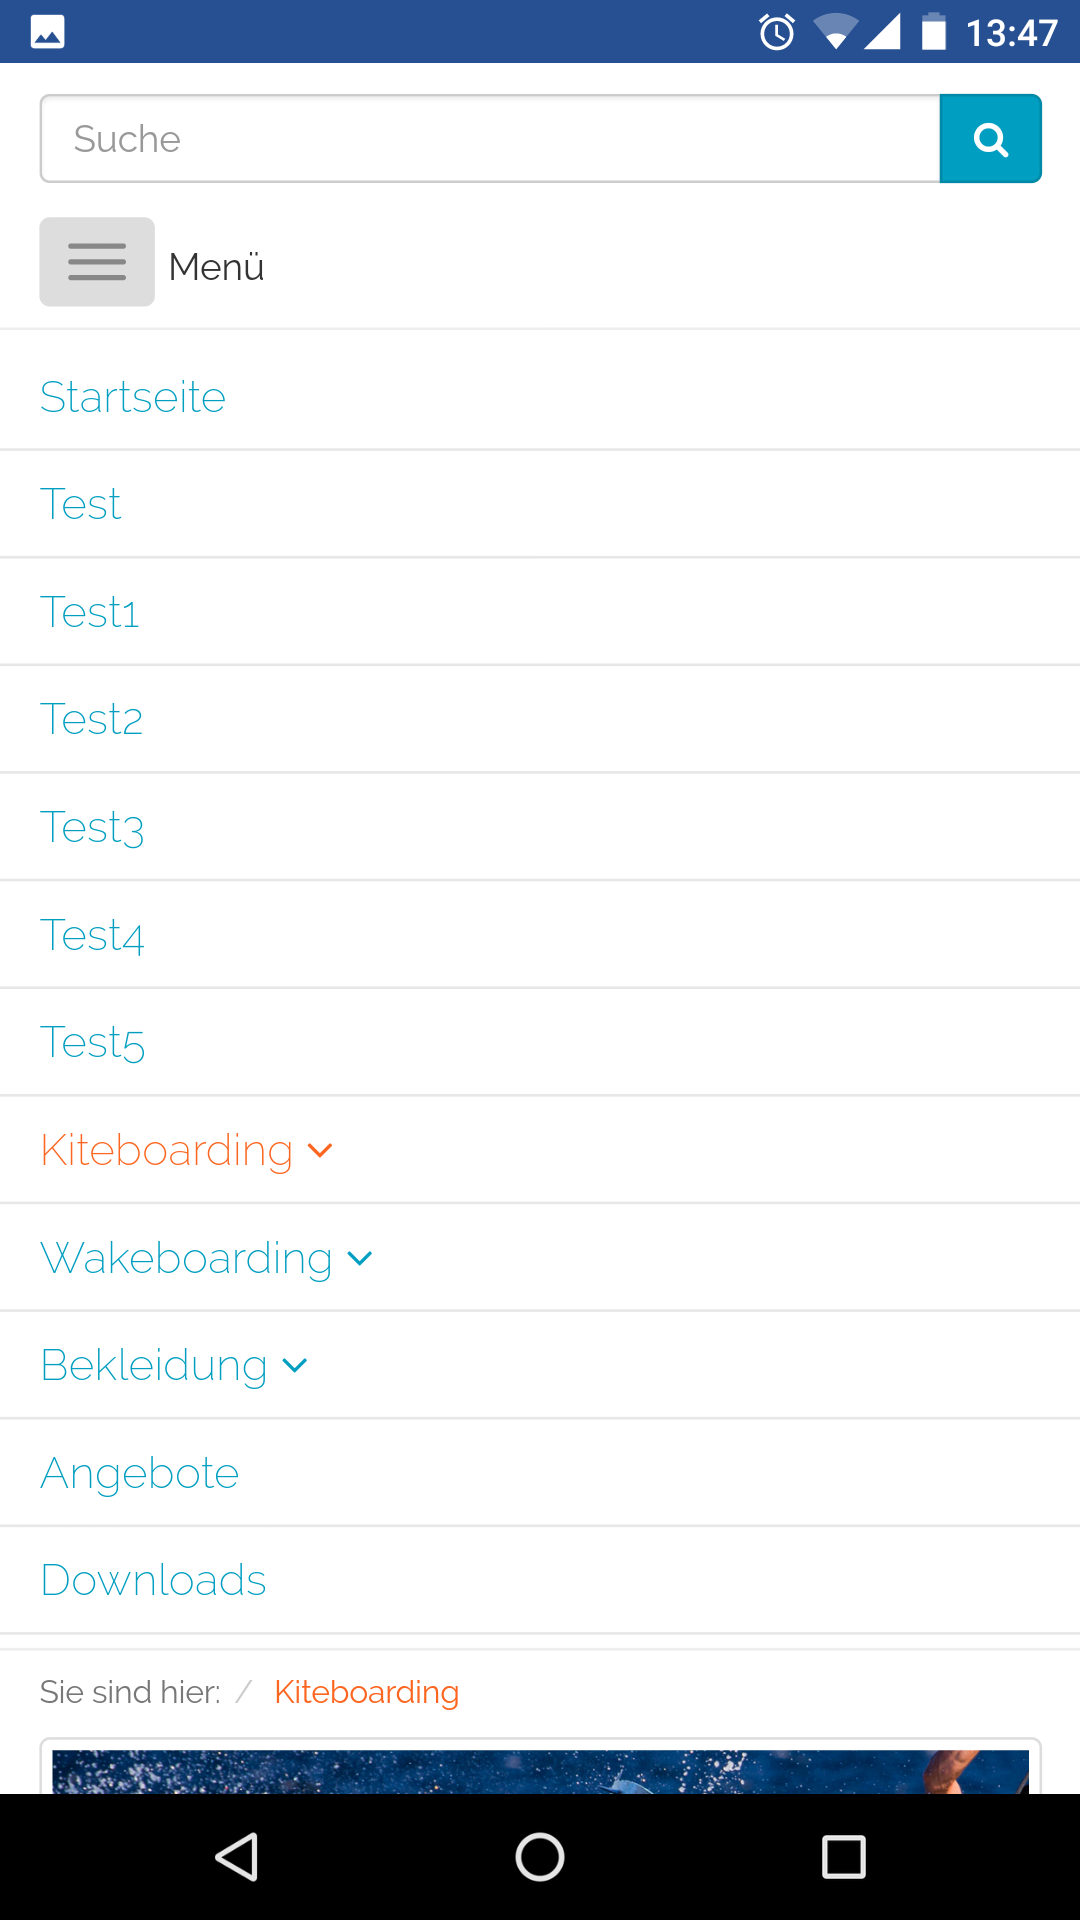Click Kiteboarding in the breadcrumb trail
The width and height of the screenshot is (1080, 1920).
(366, 1692)
